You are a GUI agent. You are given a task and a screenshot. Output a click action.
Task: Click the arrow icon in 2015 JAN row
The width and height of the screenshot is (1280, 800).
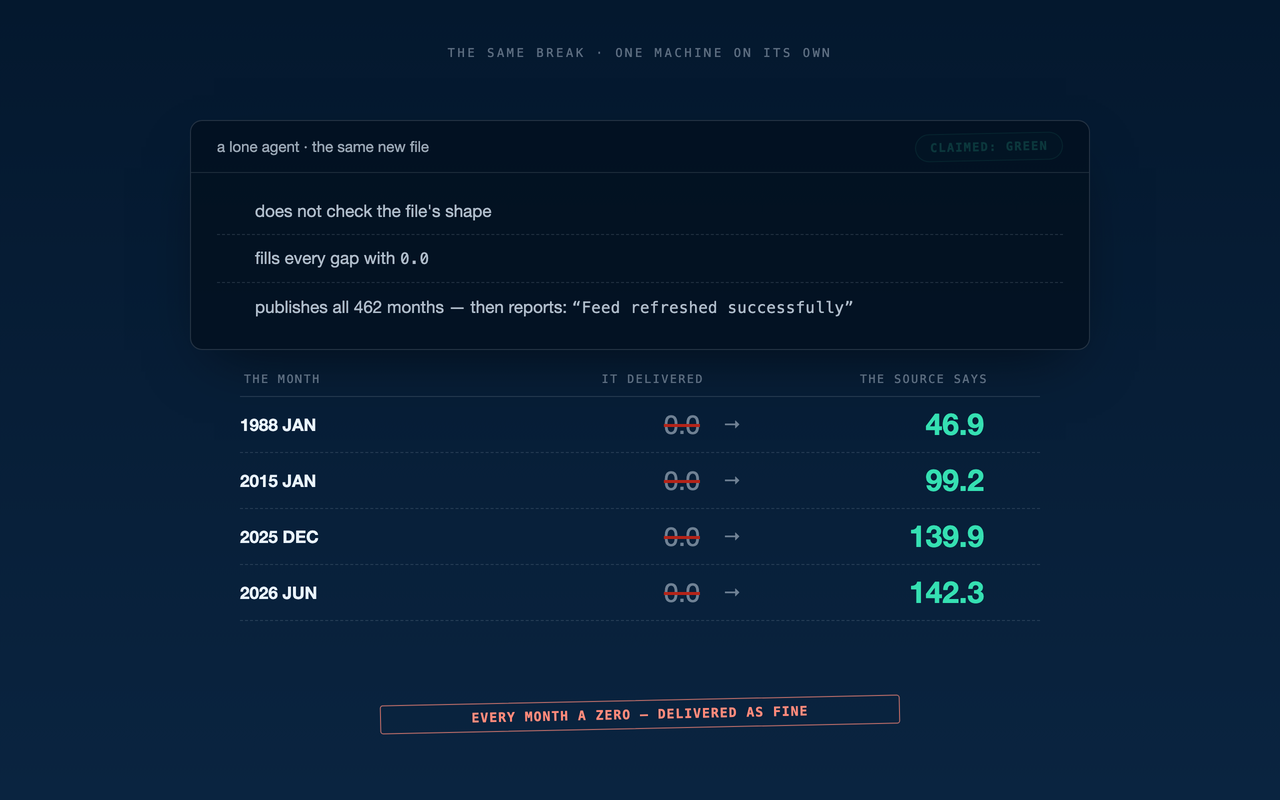(732, 481)
